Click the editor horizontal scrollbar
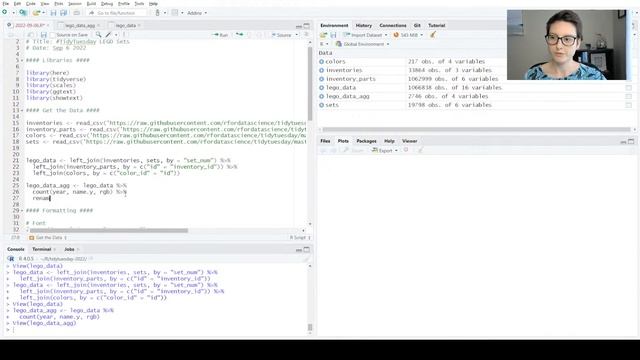 click(x=109, y=231)
